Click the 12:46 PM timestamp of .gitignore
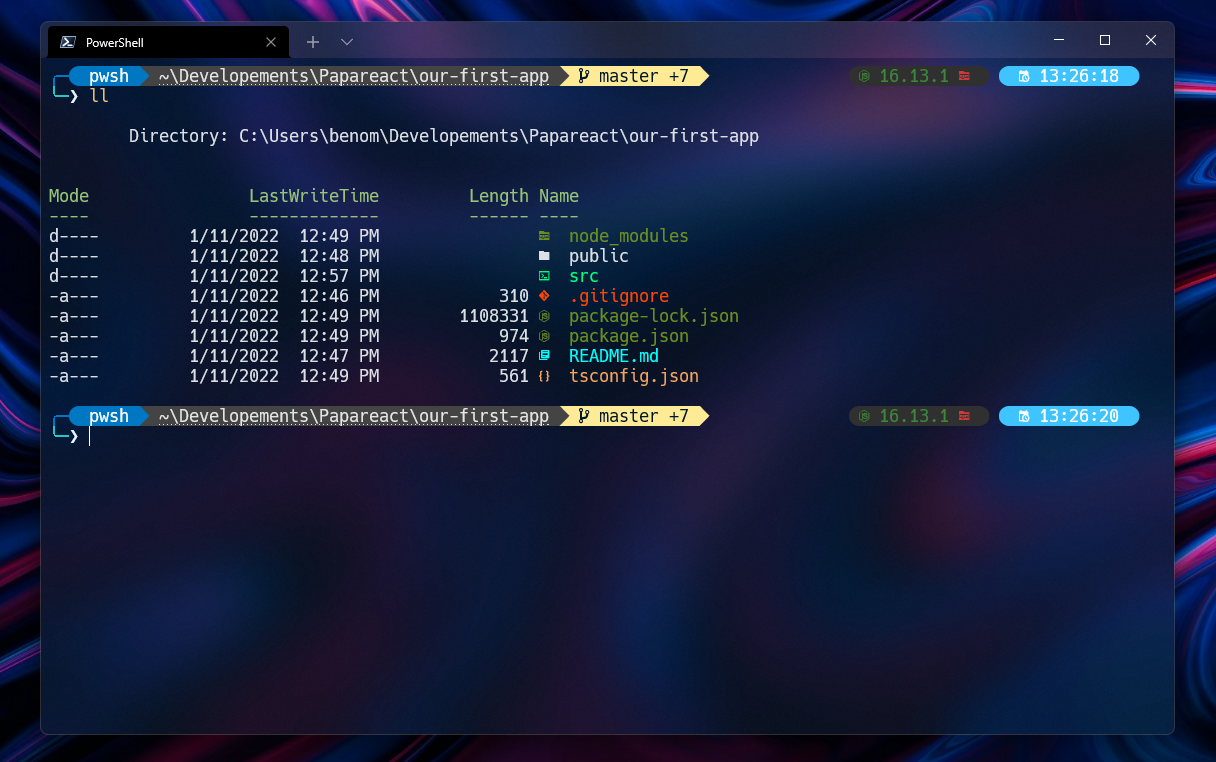 [339, 296]
